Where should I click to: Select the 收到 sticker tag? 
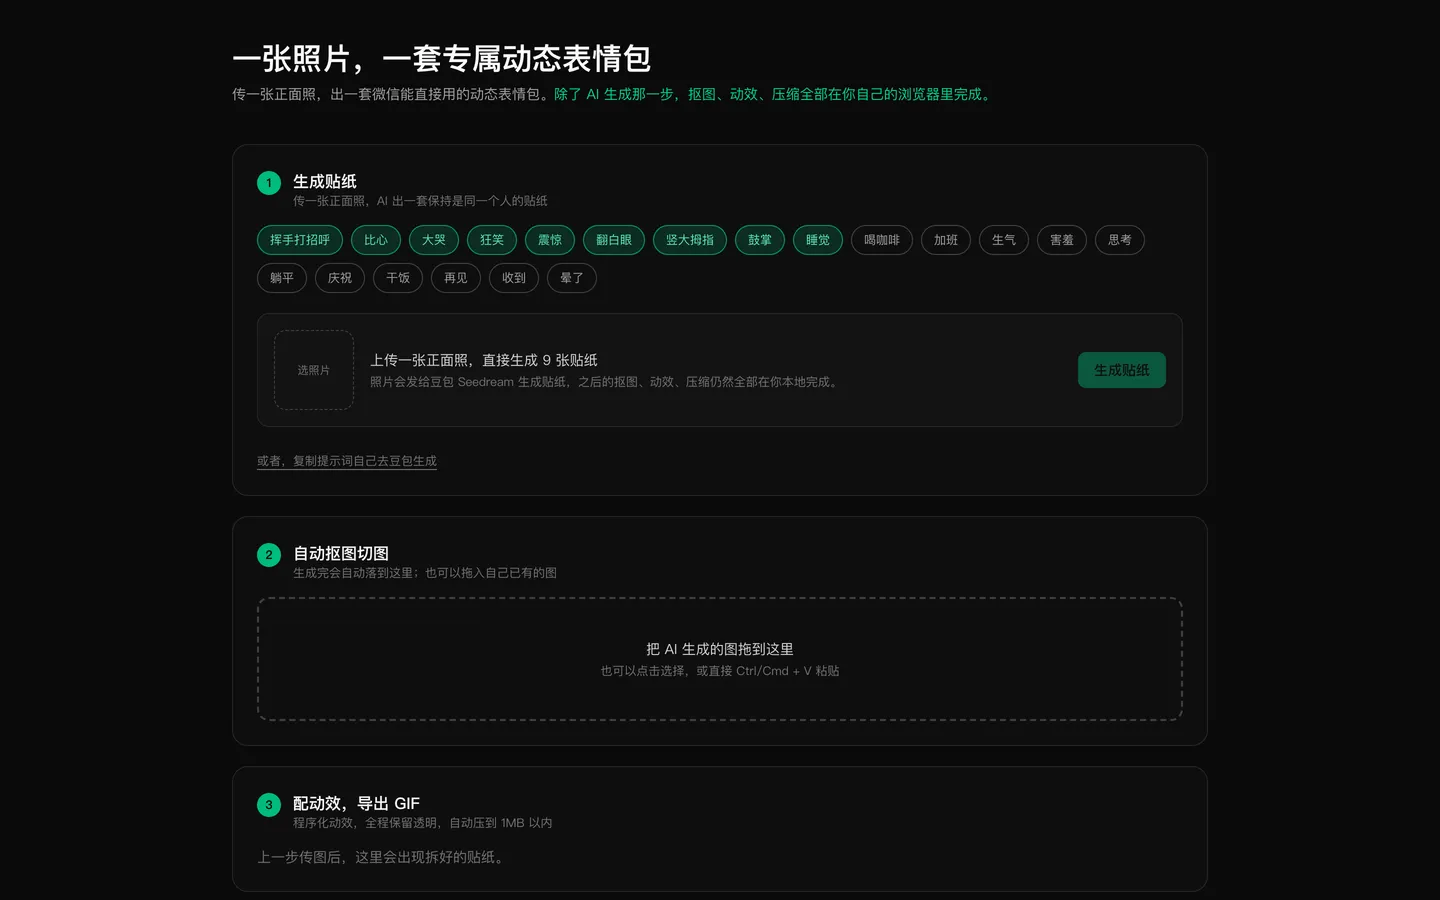(x=514, y=278)
